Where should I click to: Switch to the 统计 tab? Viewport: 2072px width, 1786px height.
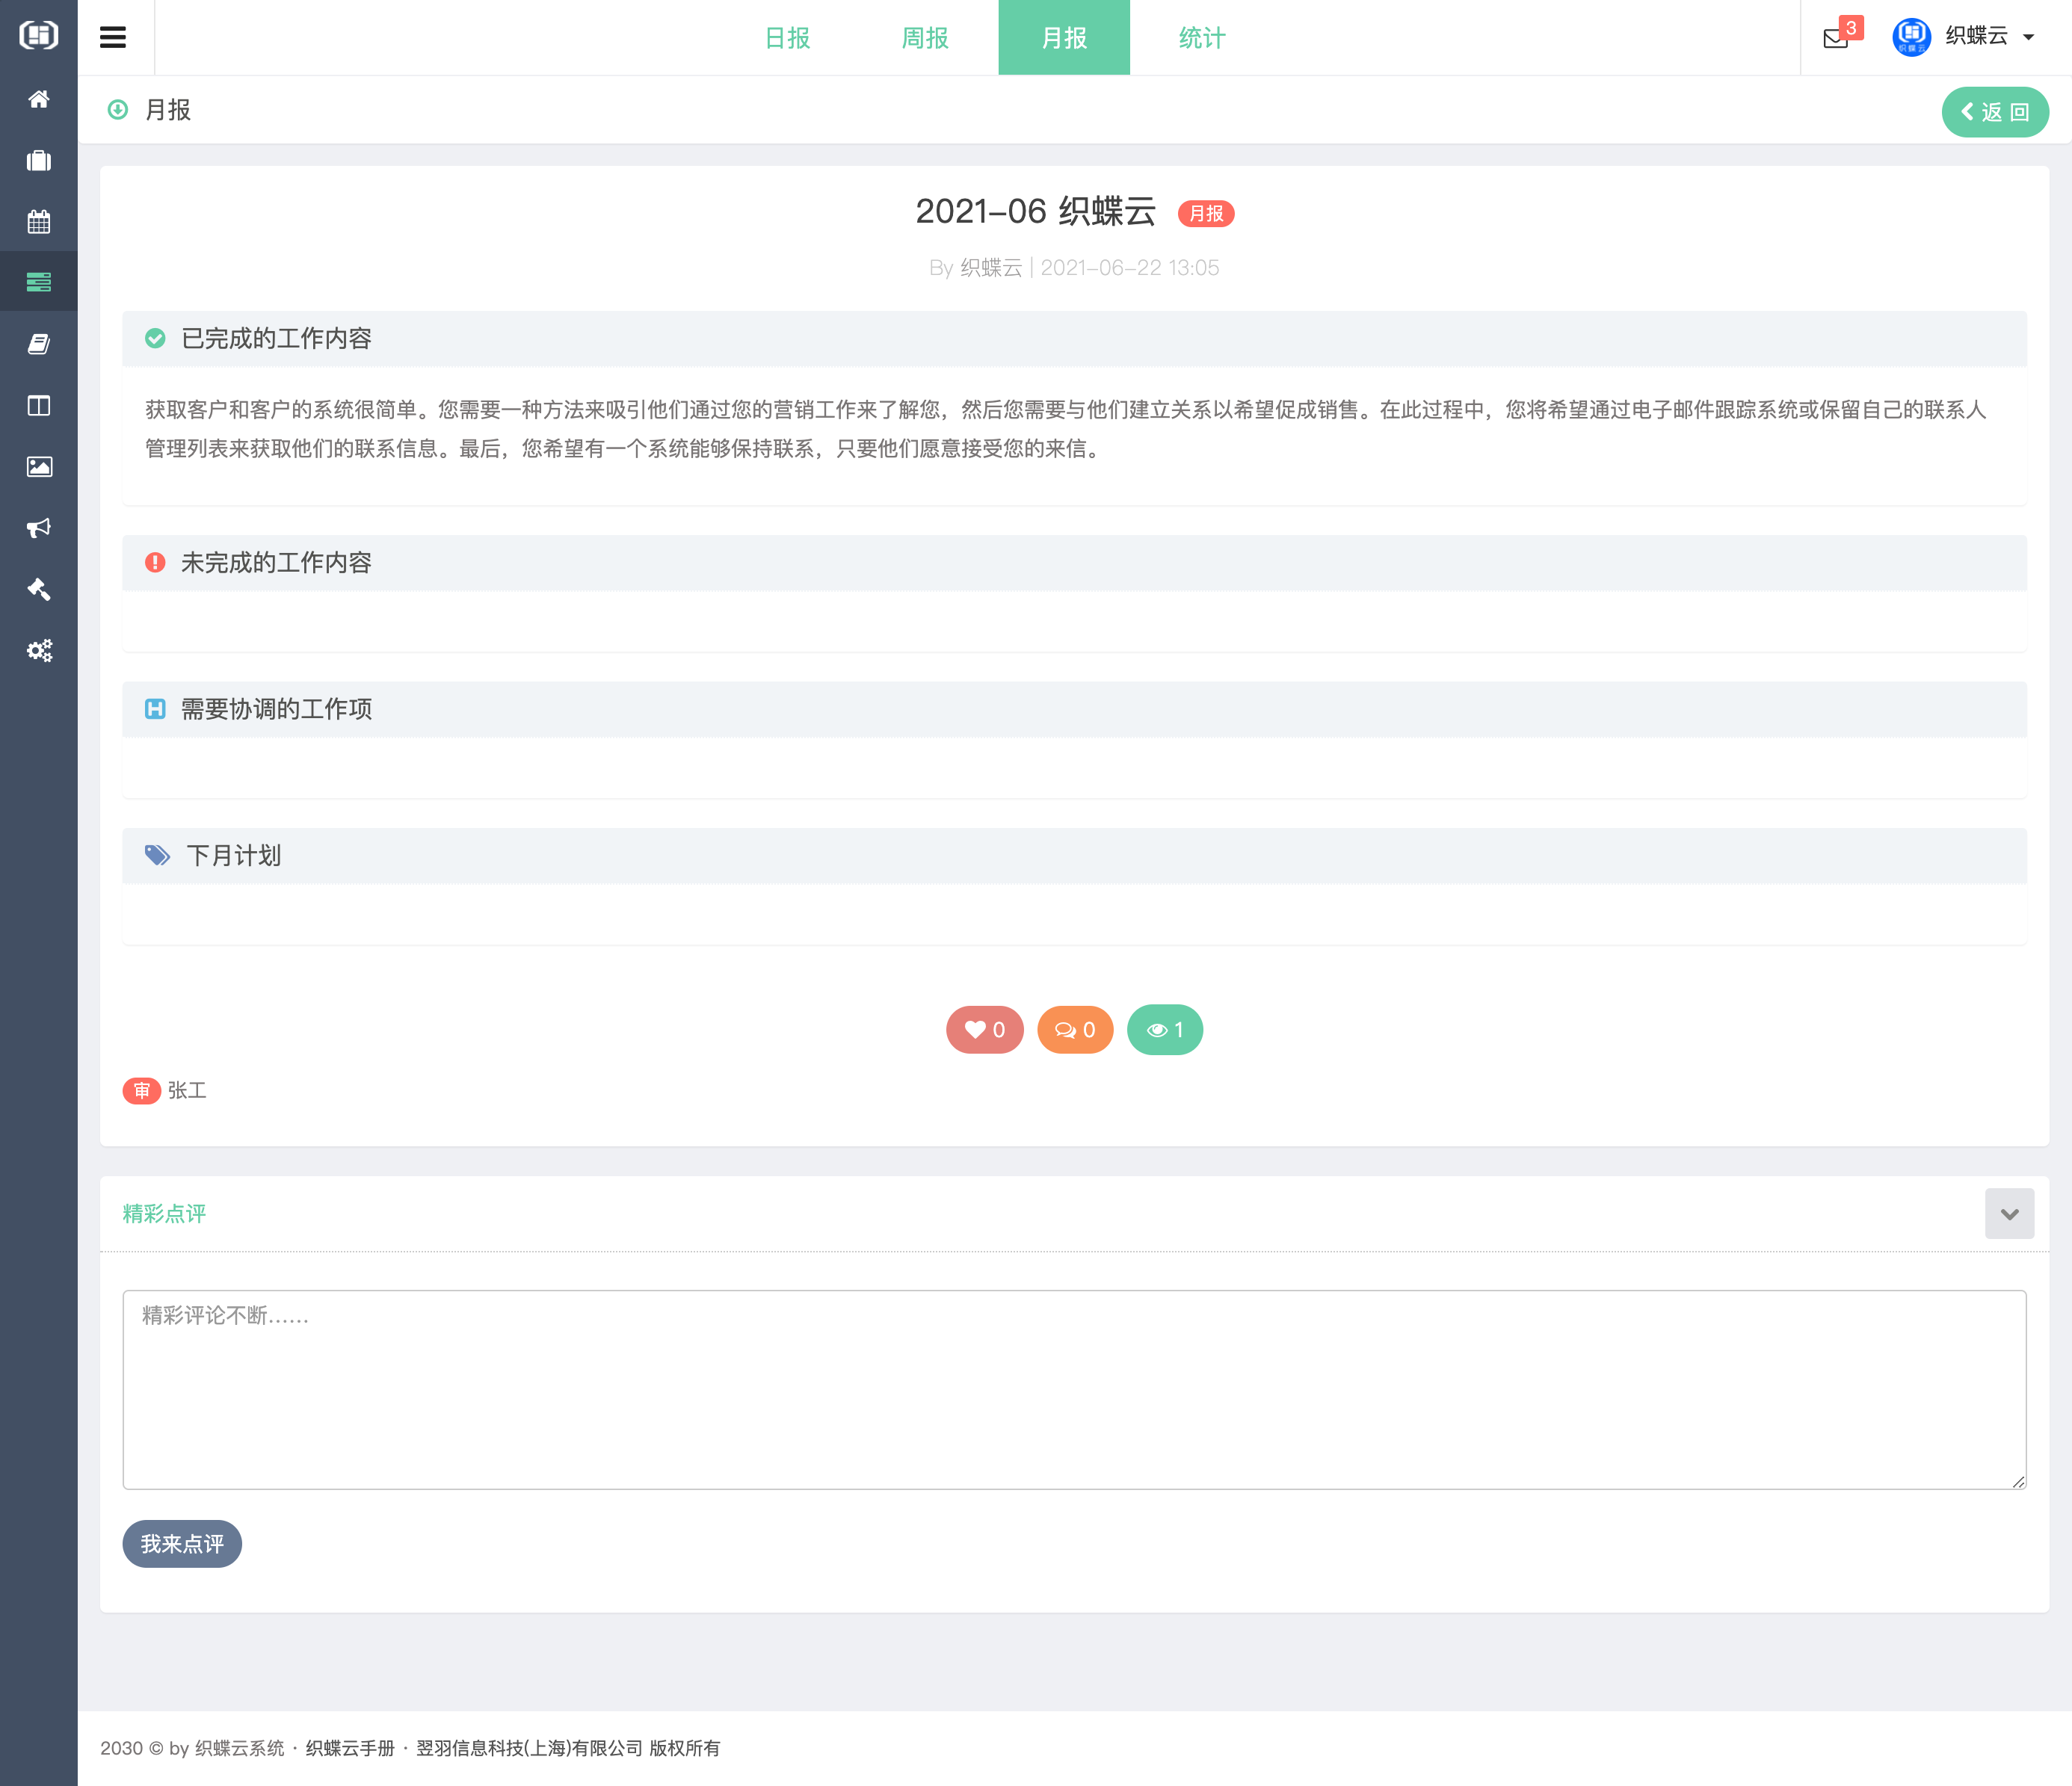(1201, 38)
